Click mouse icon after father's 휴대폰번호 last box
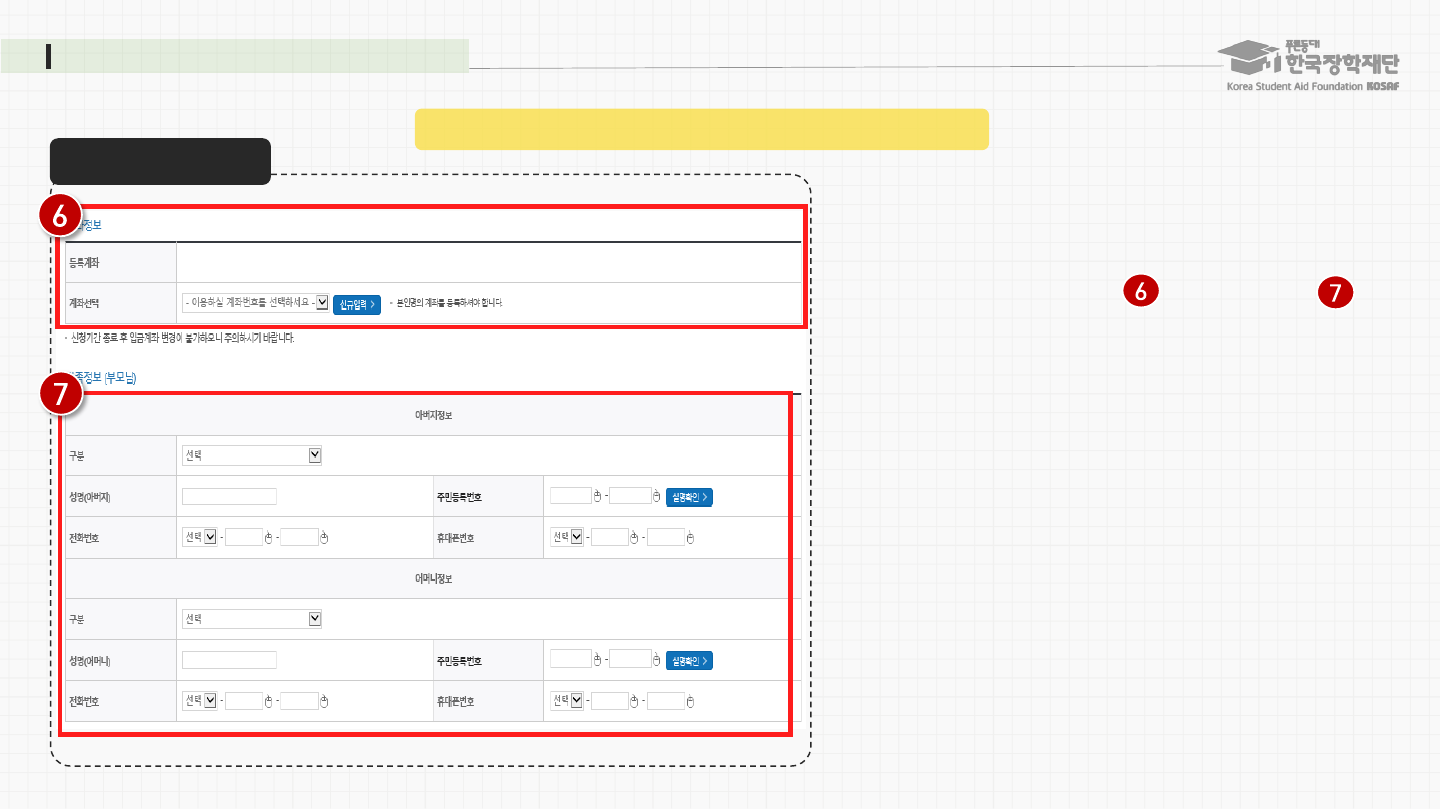 pos(690,538)
